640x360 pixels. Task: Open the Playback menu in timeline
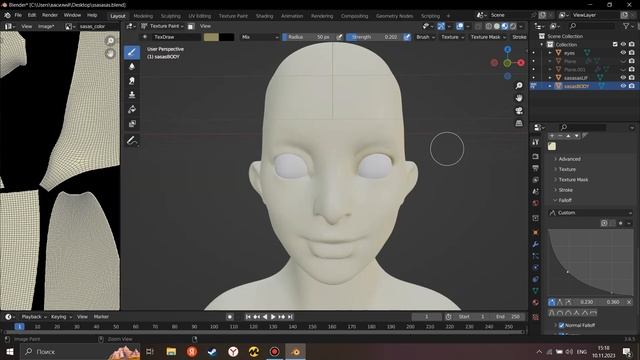pos(33,317)
